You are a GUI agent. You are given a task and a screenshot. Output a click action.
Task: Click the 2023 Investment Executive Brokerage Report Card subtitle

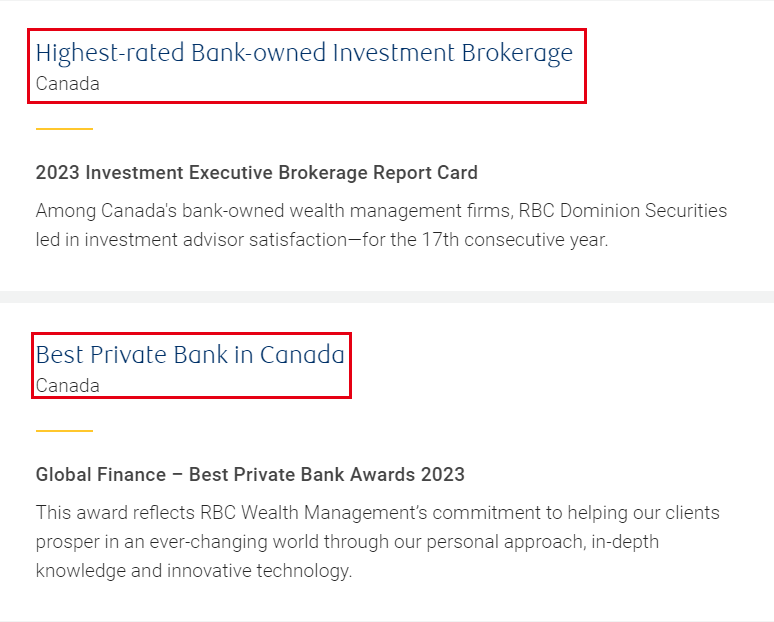click(x=257, y=173)
